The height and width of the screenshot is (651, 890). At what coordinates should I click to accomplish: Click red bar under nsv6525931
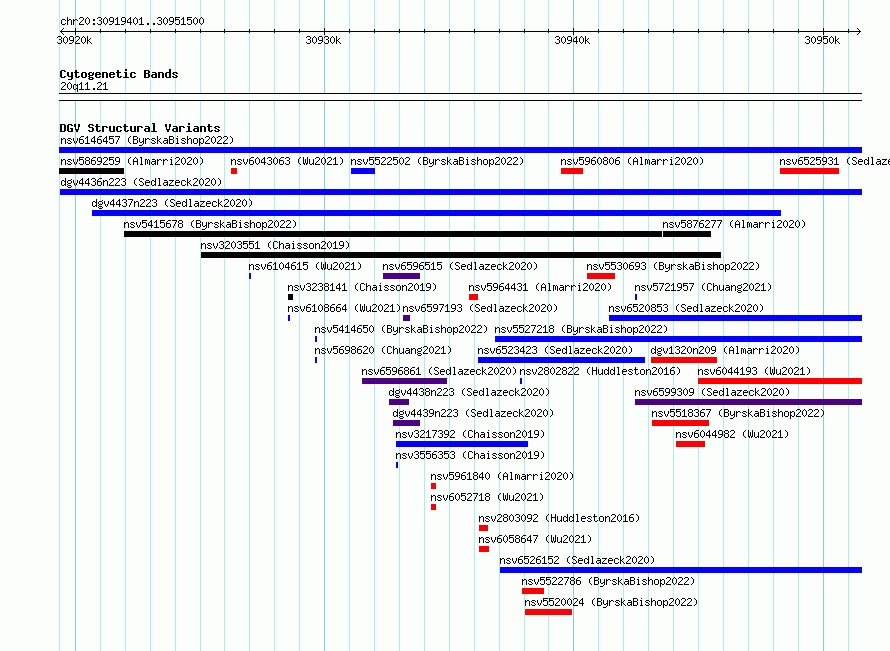(809, 171)
